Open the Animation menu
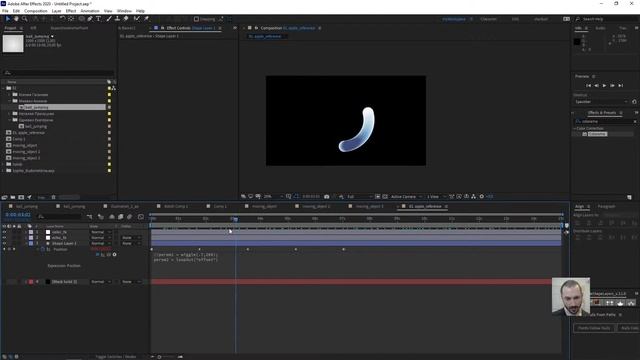The image size is (640, 360). [x=90, y=11]
